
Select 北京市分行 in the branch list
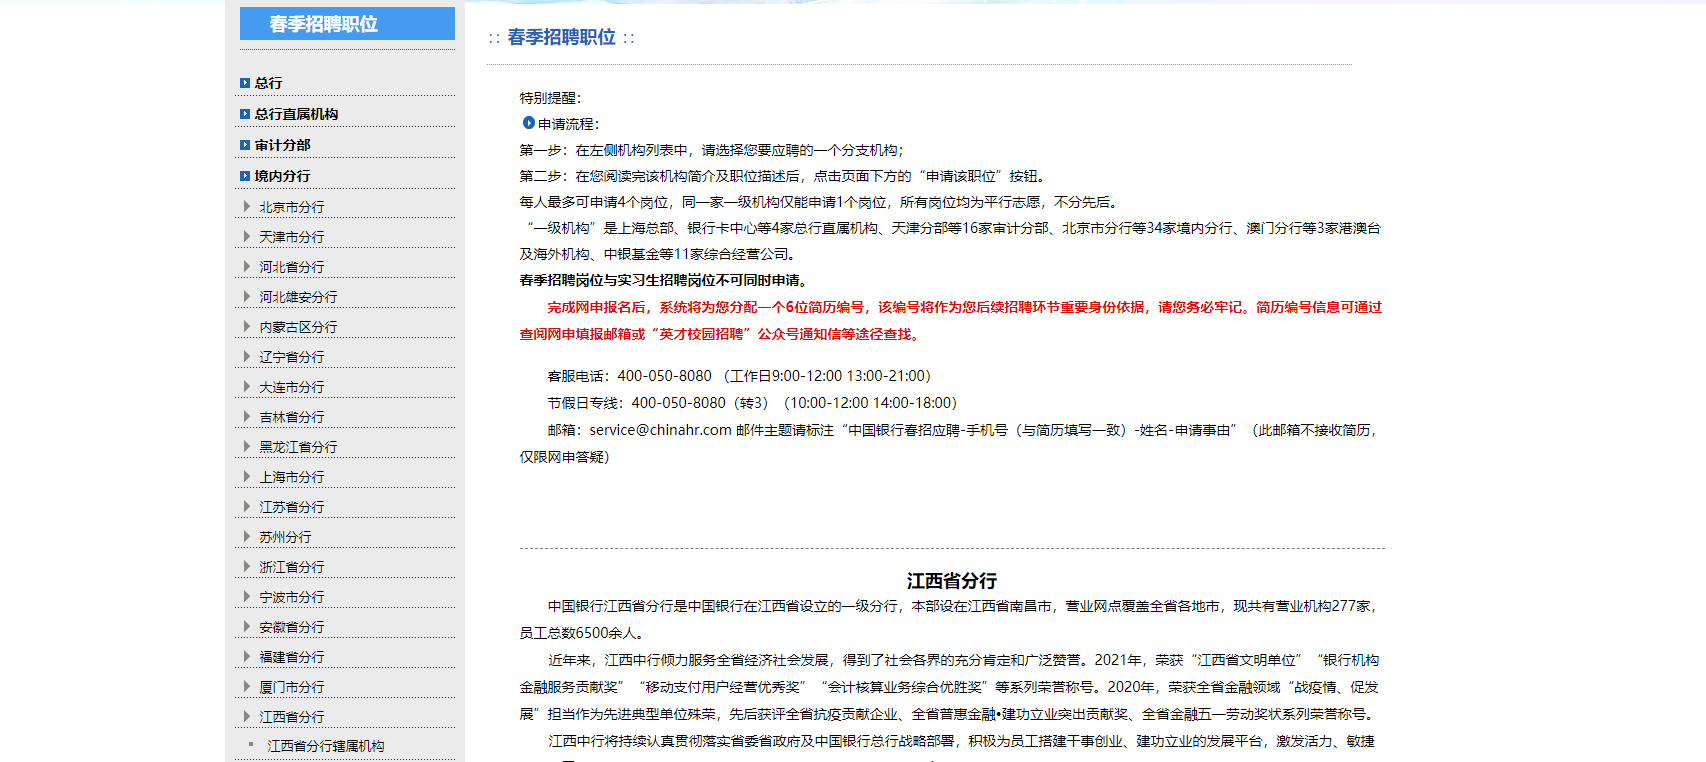click(x=292, y=207)
